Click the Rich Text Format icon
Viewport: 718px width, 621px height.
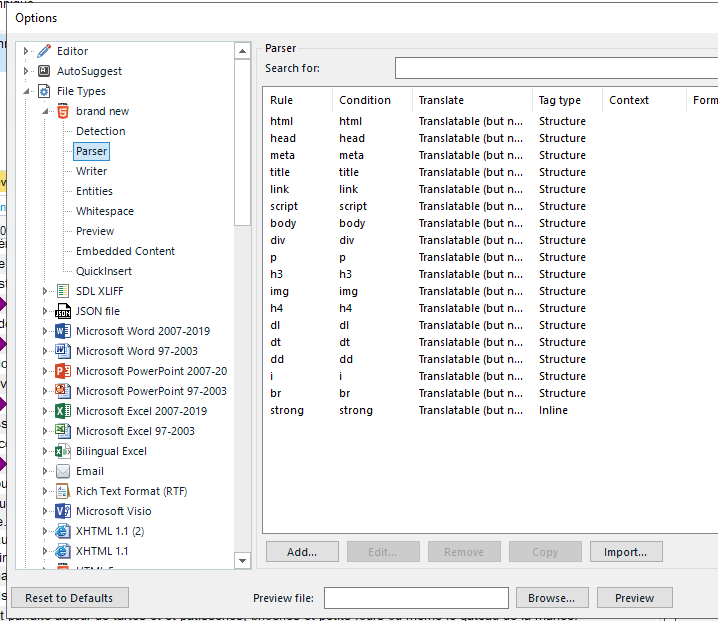63,491
